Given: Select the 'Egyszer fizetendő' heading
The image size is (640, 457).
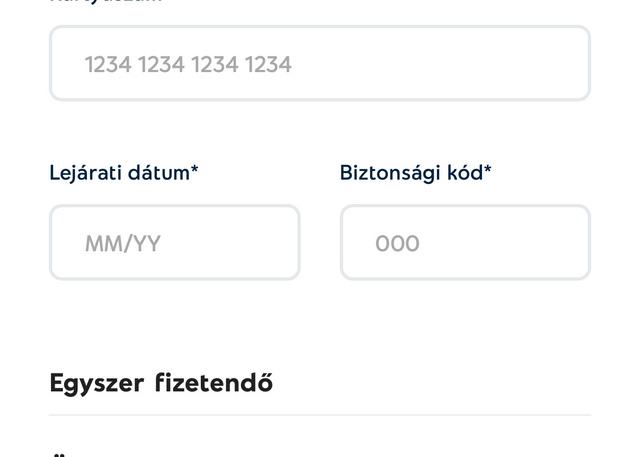Looking at the screenshot, I should pos(161,383).
